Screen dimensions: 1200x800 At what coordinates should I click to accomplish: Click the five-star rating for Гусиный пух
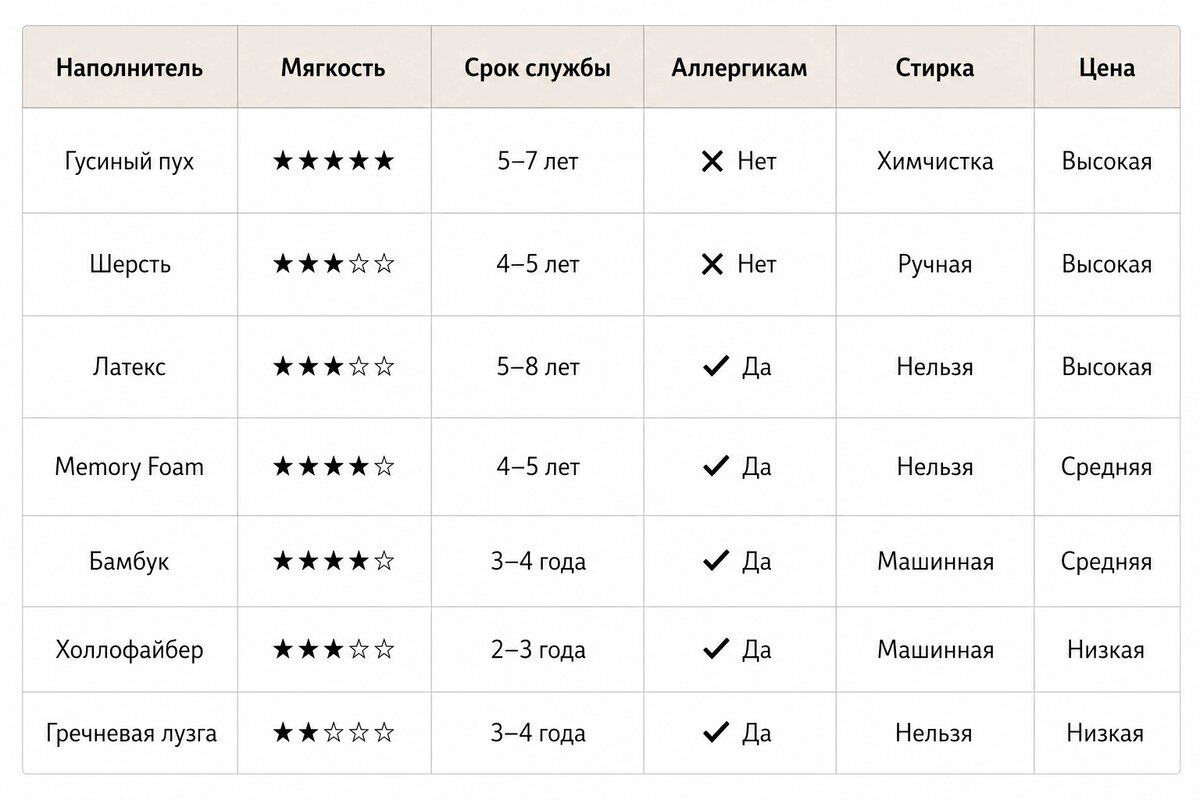pyautogui.click(x=334, y=161)
